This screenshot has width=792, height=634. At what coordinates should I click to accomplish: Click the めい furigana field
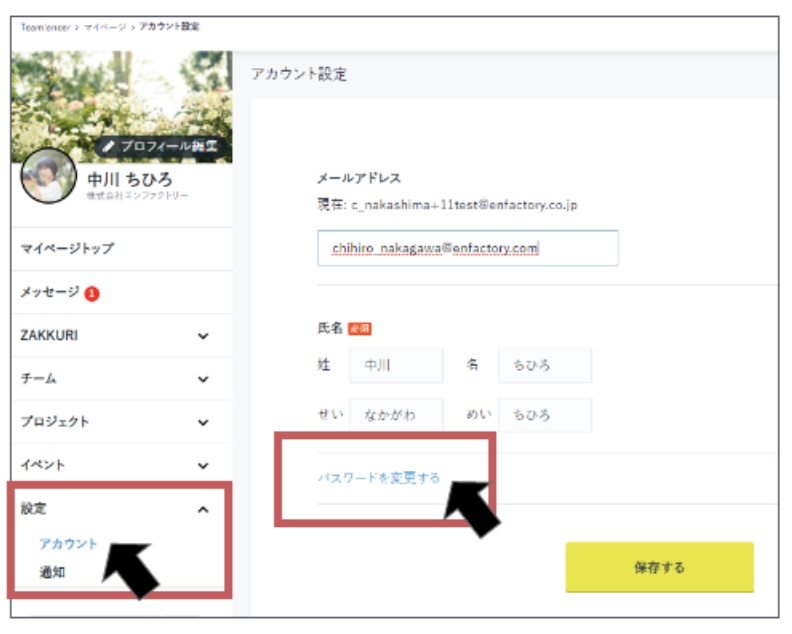coord(544,415)
